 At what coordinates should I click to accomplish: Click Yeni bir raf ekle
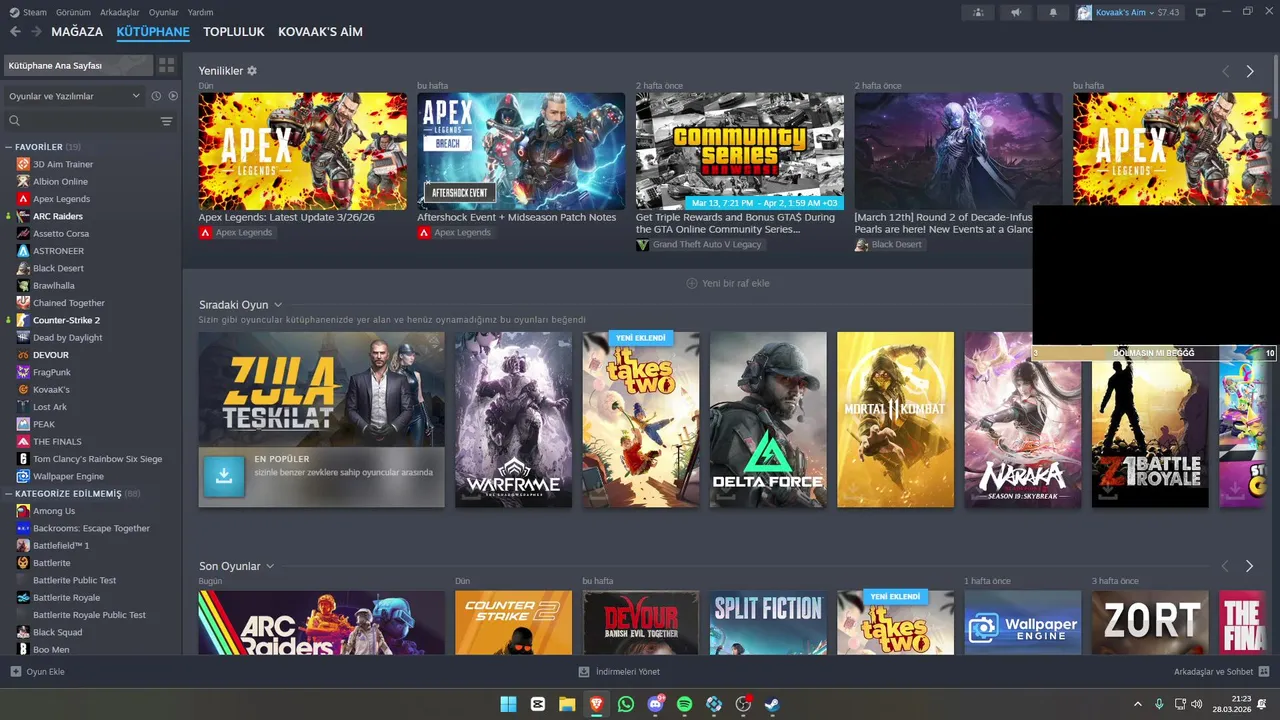(728, 283)
